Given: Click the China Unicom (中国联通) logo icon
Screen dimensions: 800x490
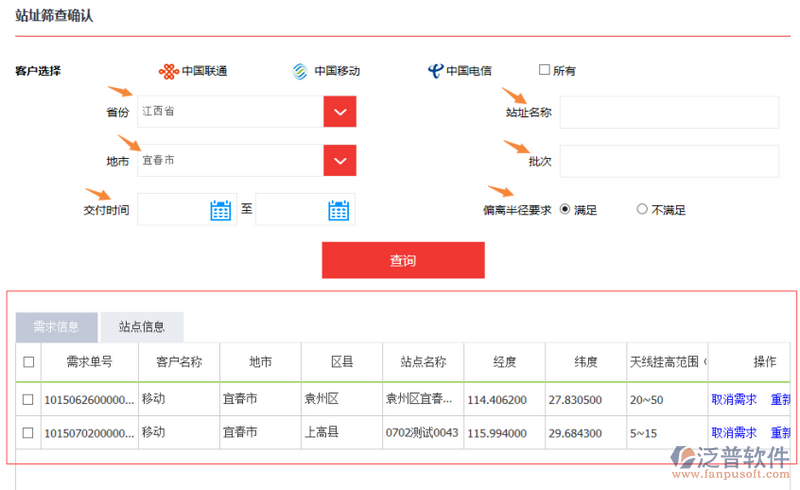Looking at the screenshot, I should click(168, 71).
